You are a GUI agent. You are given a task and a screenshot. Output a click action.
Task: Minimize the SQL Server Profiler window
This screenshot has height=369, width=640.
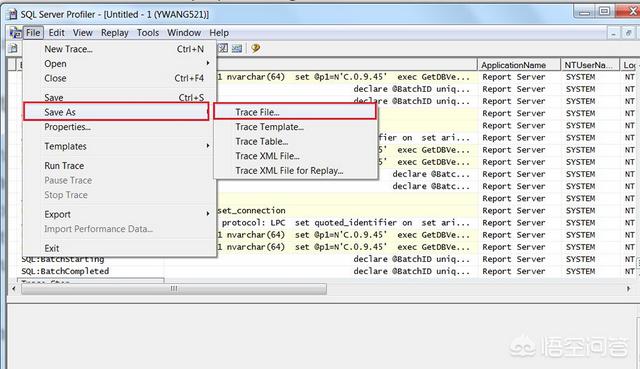click(x=584, y=12)
